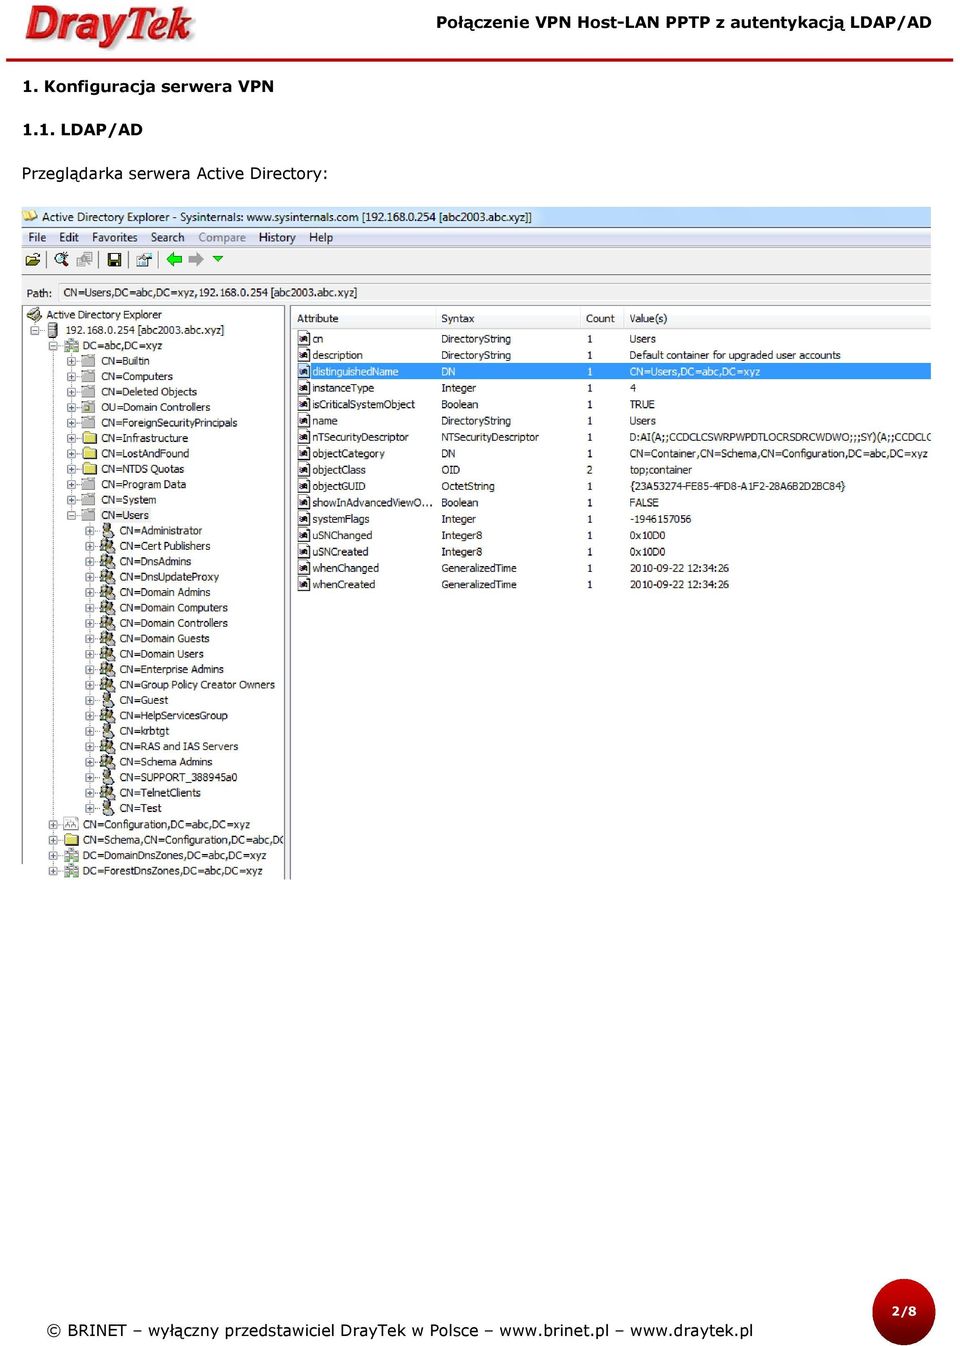Select CN=NTDS Quotas tree item

tap(142, 469)
